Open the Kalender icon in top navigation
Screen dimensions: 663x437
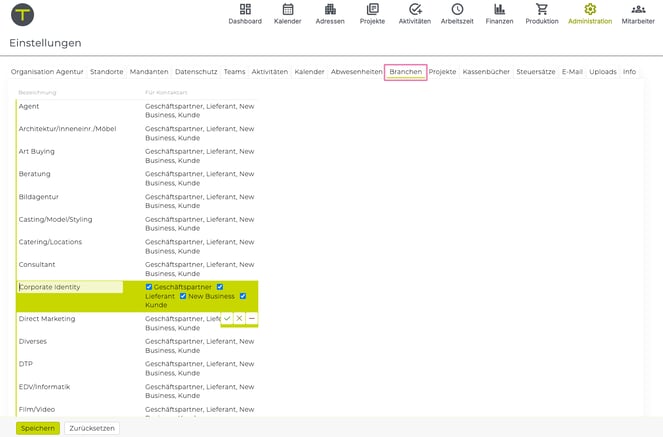288,9
